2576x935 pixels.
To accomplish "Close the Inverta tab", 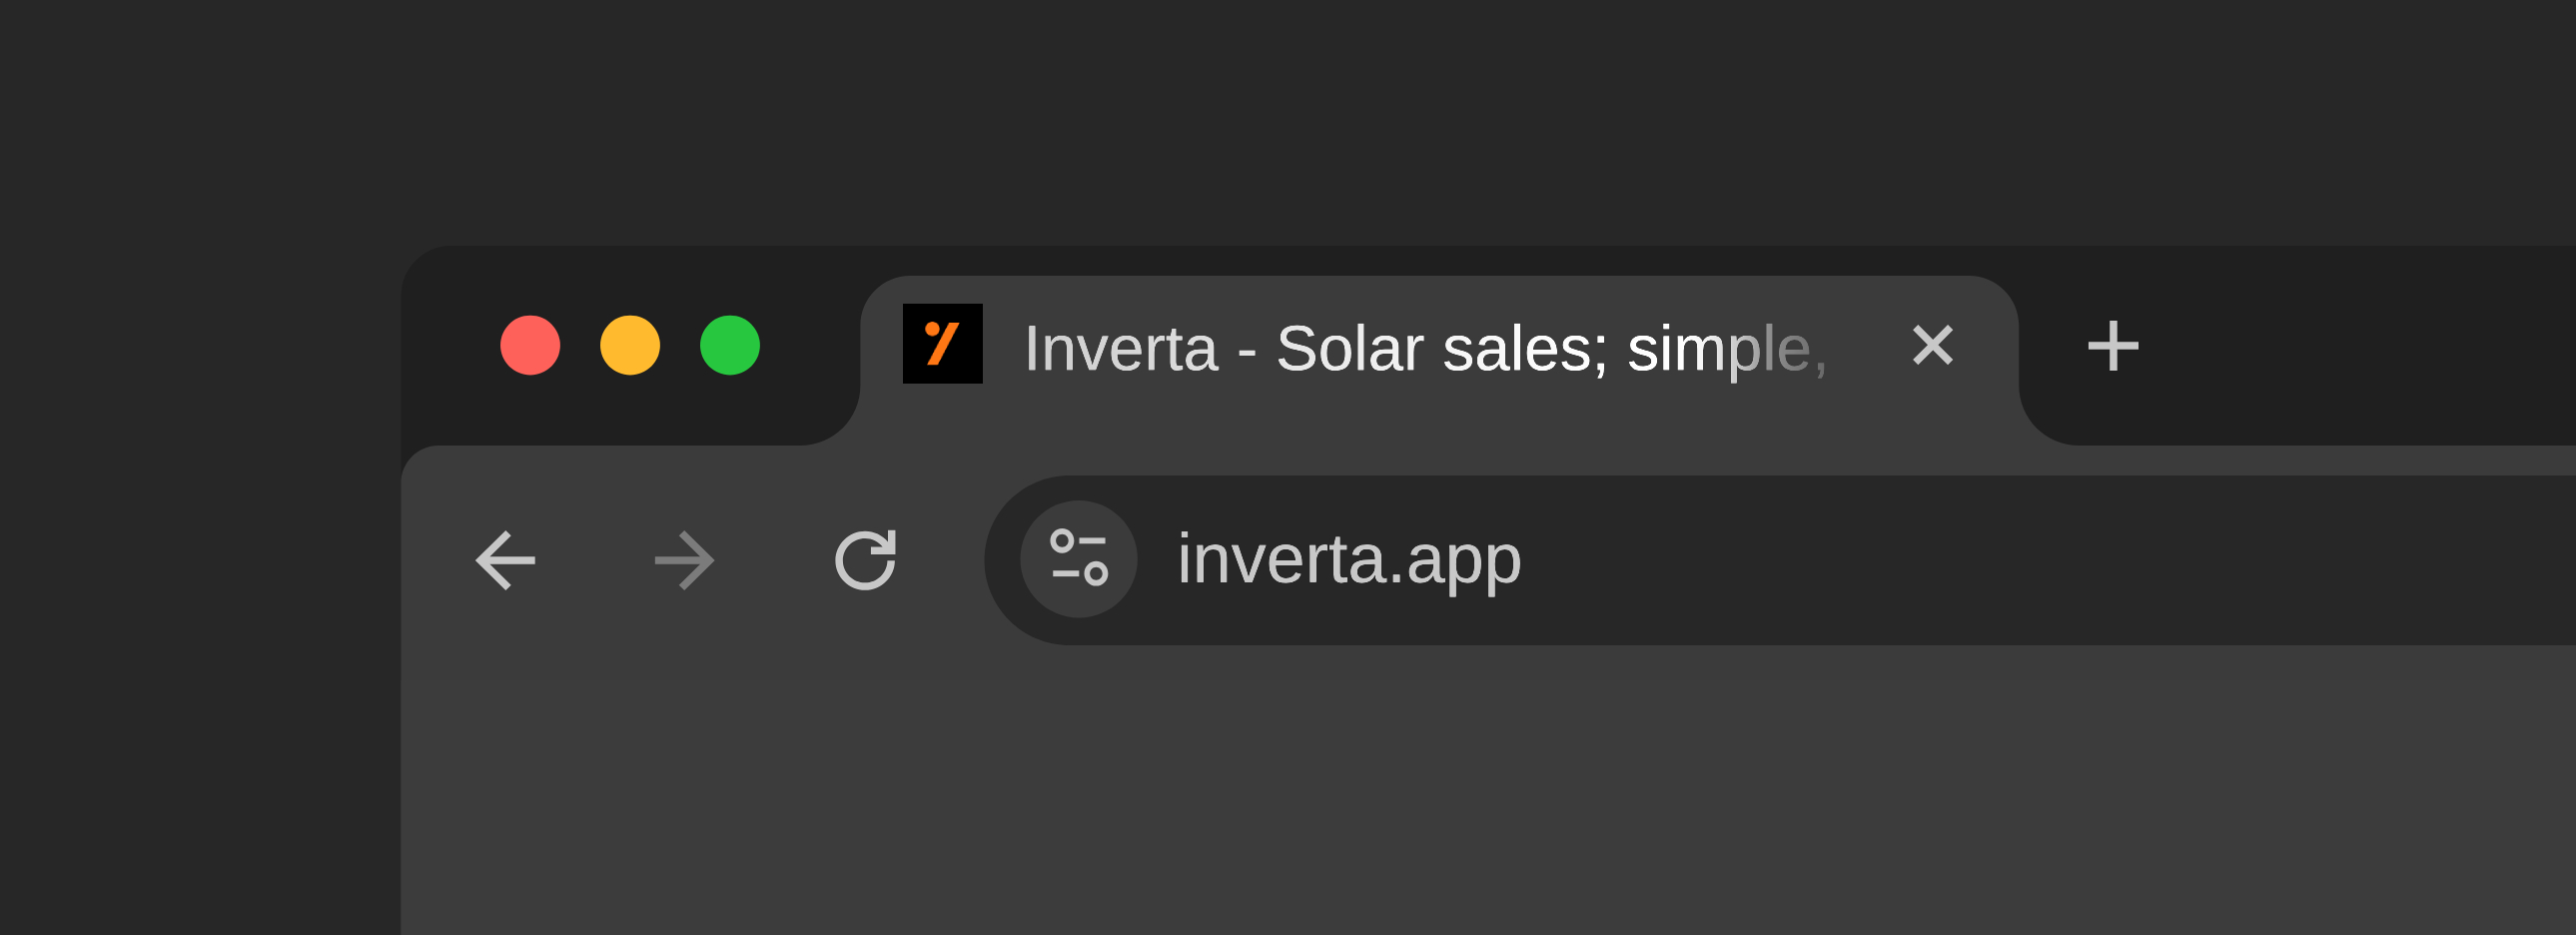I will point(1933,346).
